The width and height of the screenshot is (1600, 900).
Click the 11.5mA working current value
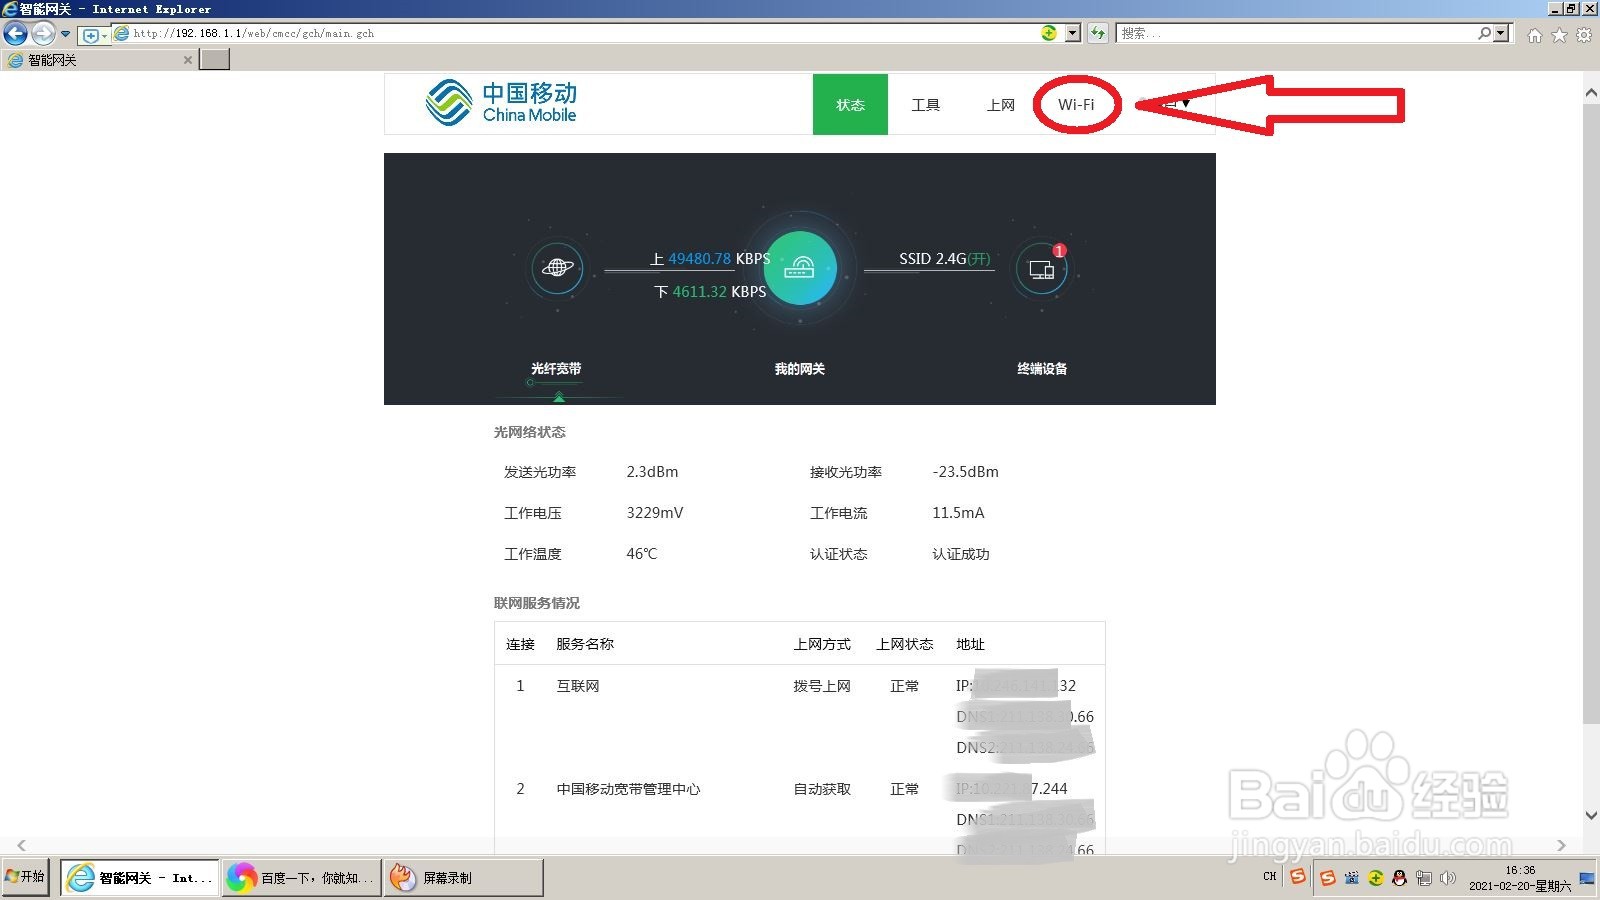pyautogui.click(x=958, y=513)
